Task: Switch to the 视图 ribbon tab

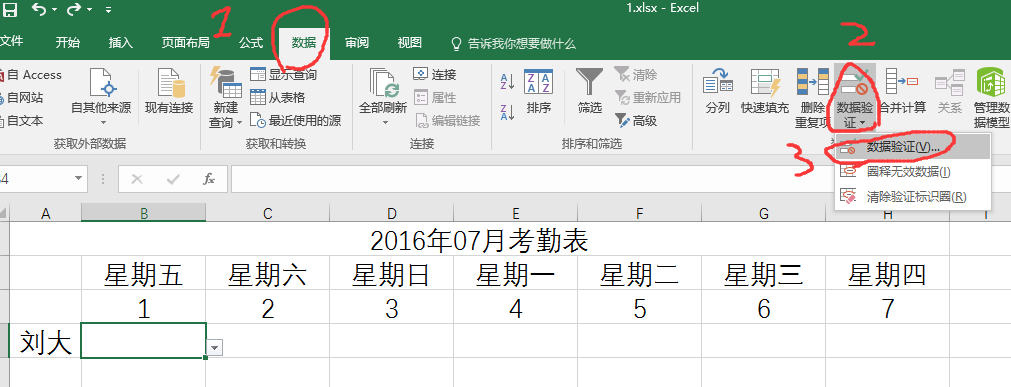Action: click(409, 43)
